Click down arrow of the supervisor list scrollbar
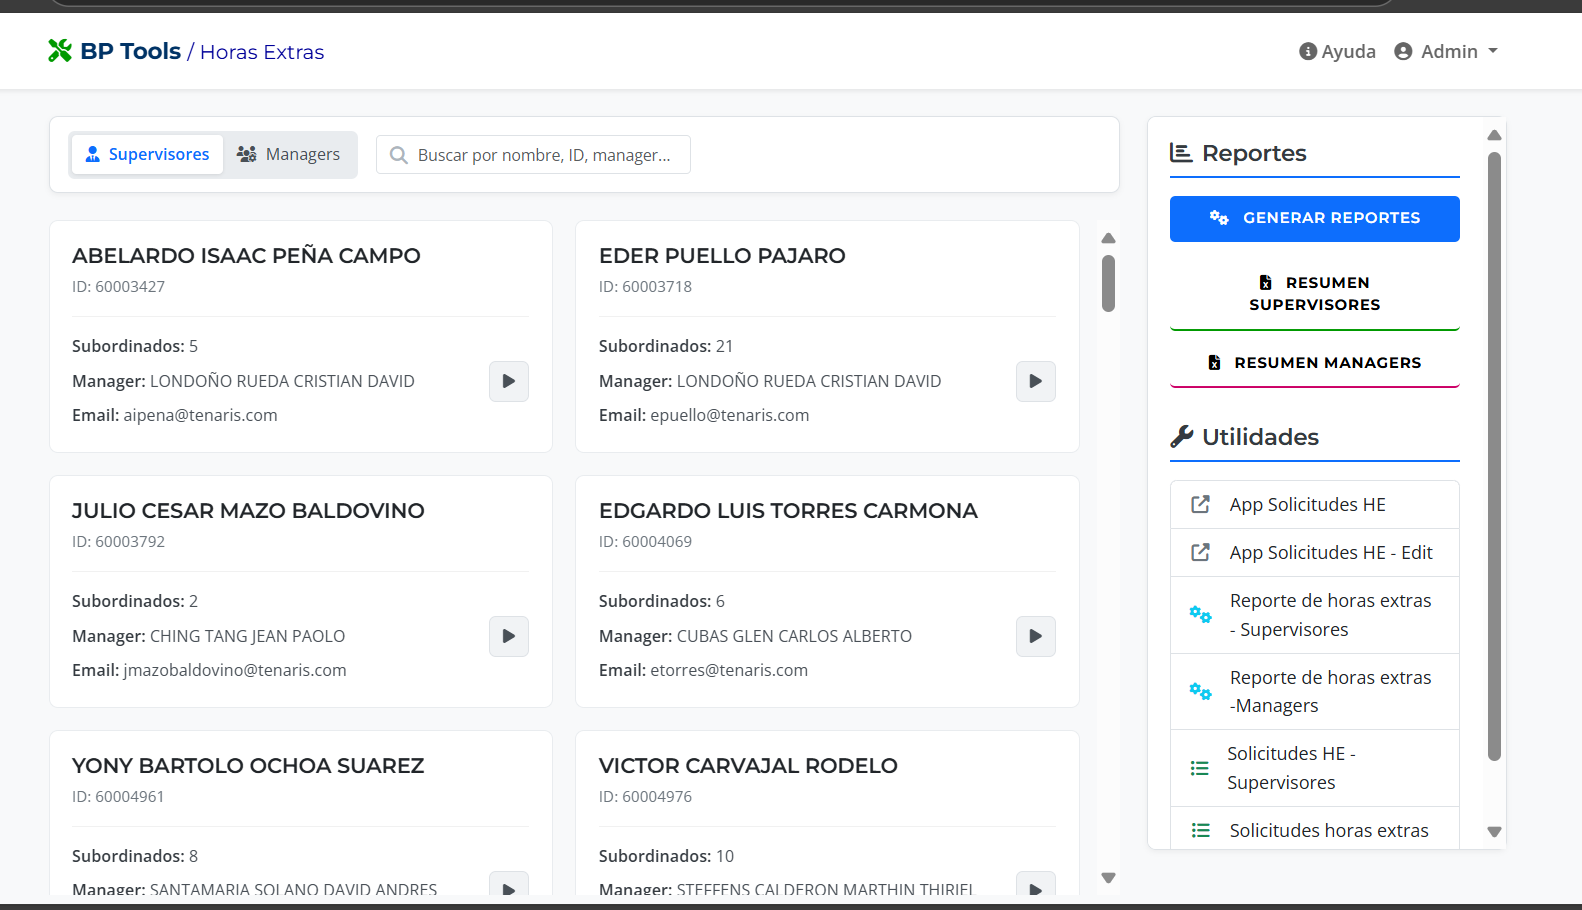The image size is (1582, 910). click(1108, 878)
